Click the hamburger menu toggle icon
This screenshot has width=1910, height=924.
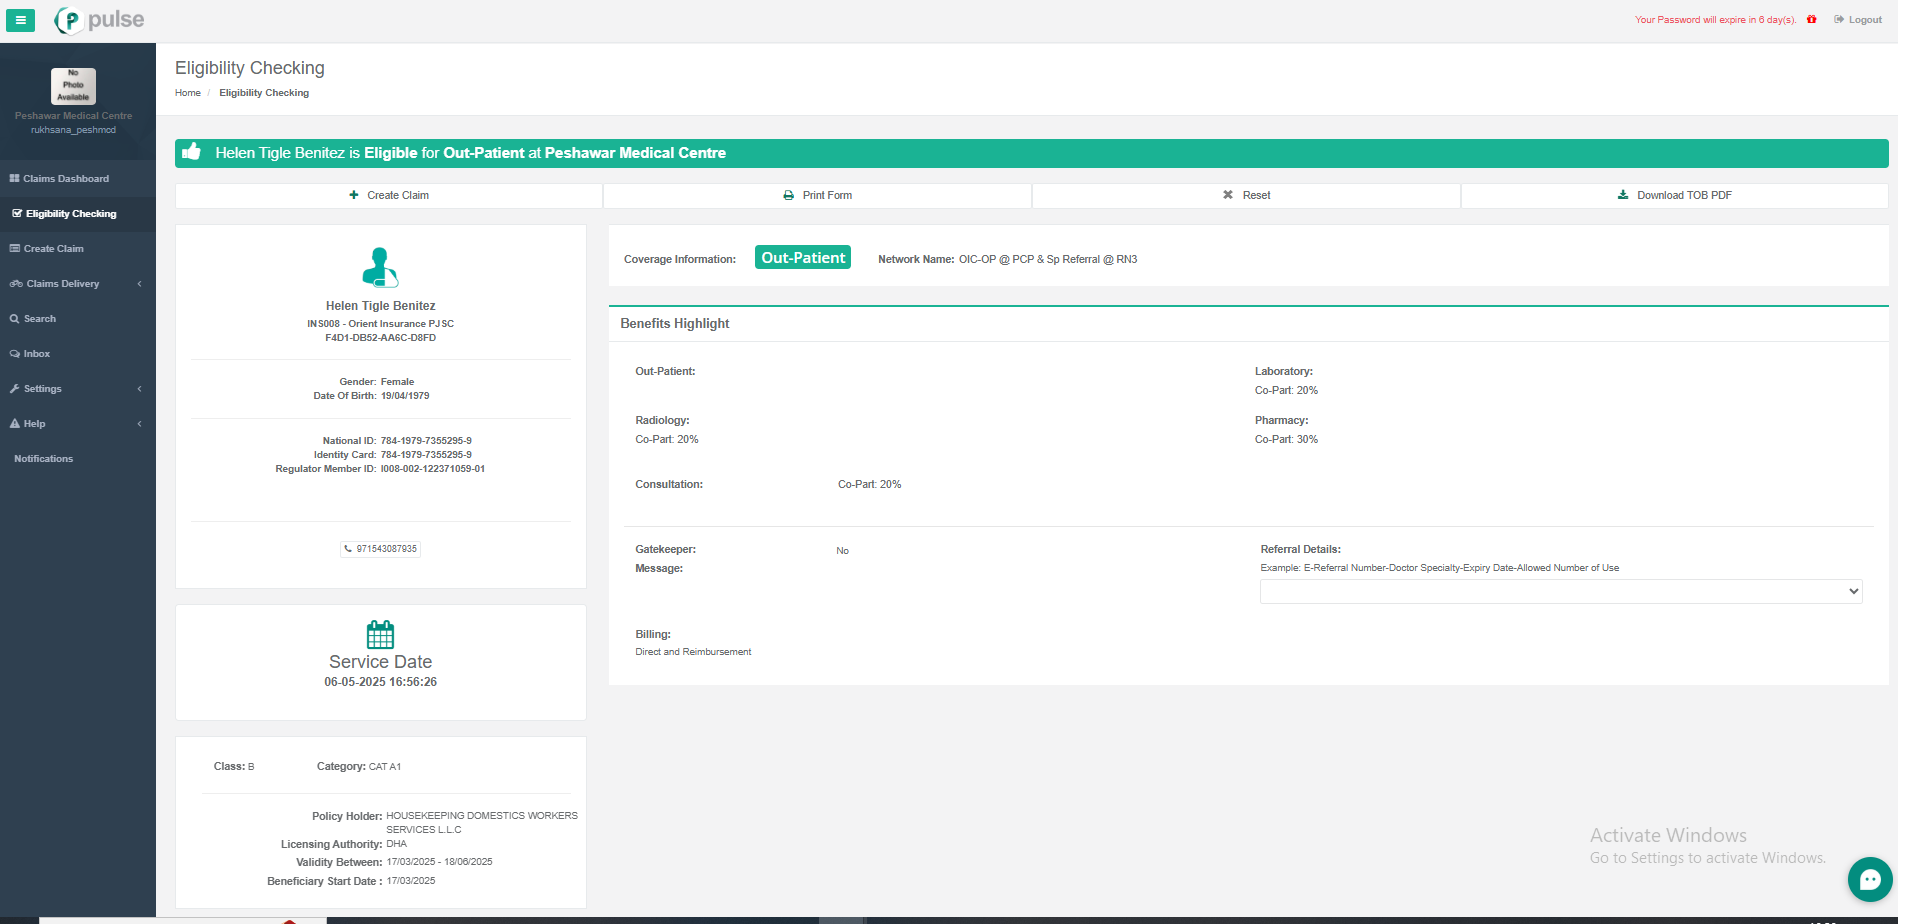[20, 20]
